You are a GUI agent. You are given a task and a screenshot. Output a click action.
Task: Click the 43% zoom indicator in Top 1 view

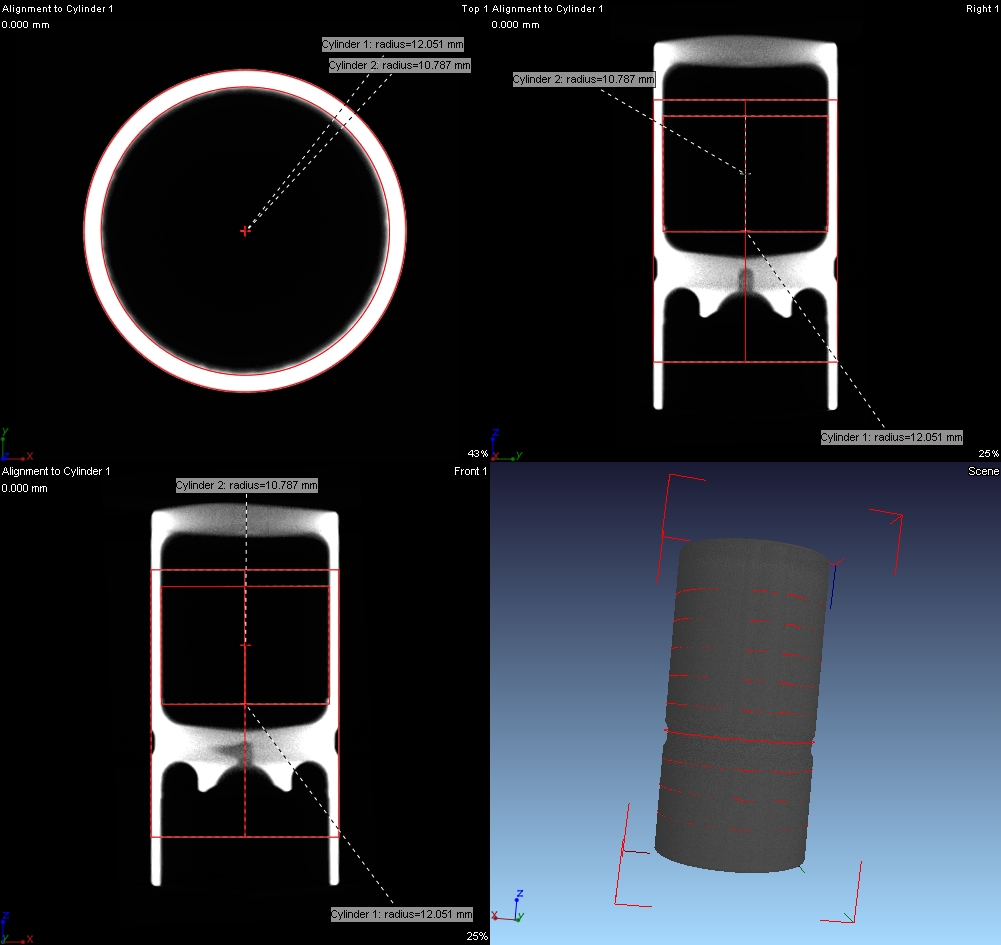tap(478, 454)
